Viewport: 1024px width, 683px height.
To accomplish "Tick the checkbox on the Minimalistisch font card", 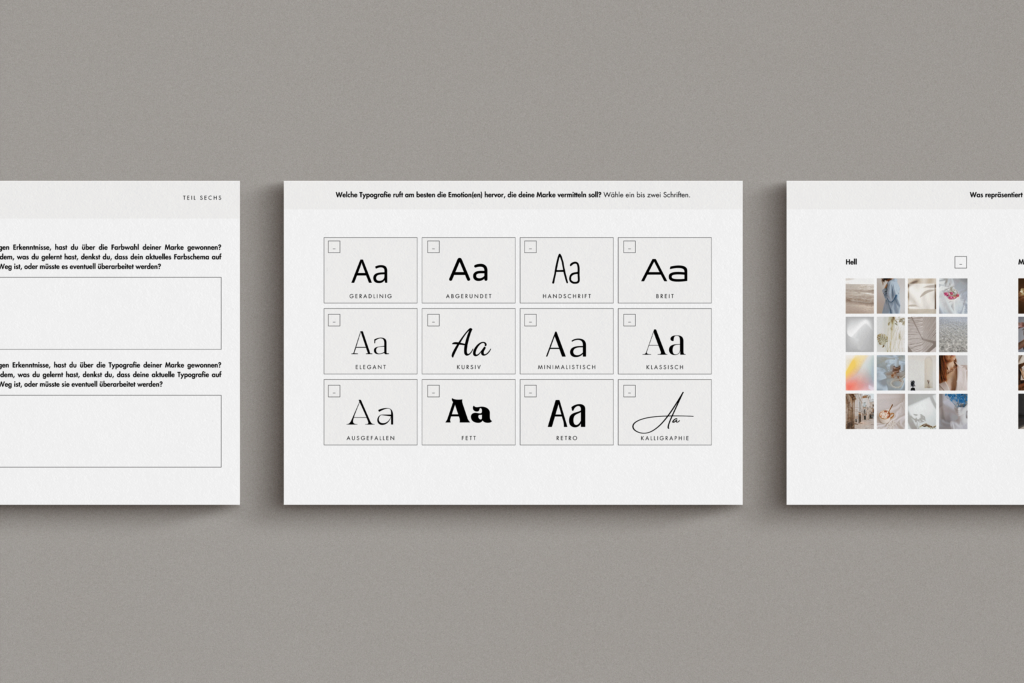I will pos(530,320).
